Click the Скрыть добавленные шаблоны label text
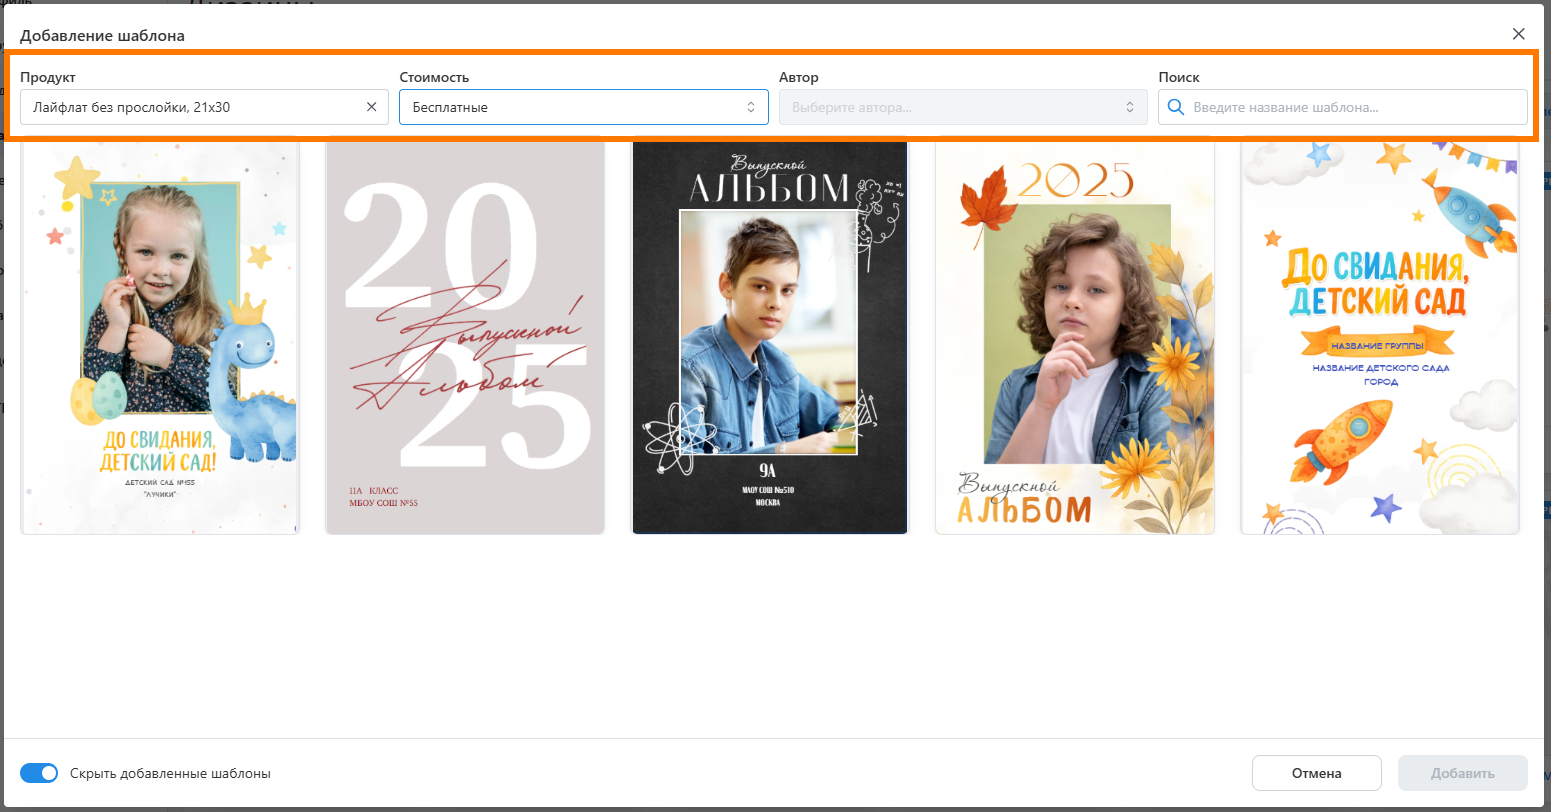The width and height of the screenshot is (1551, 812). tap(170, 773)
